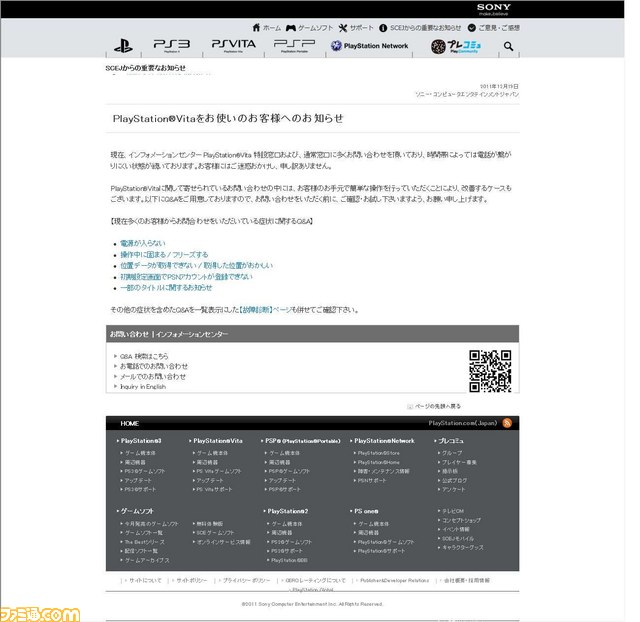This screenshot has height=622, width=640.
Task: Open the PSP logo tab
Action: point(294,45)
